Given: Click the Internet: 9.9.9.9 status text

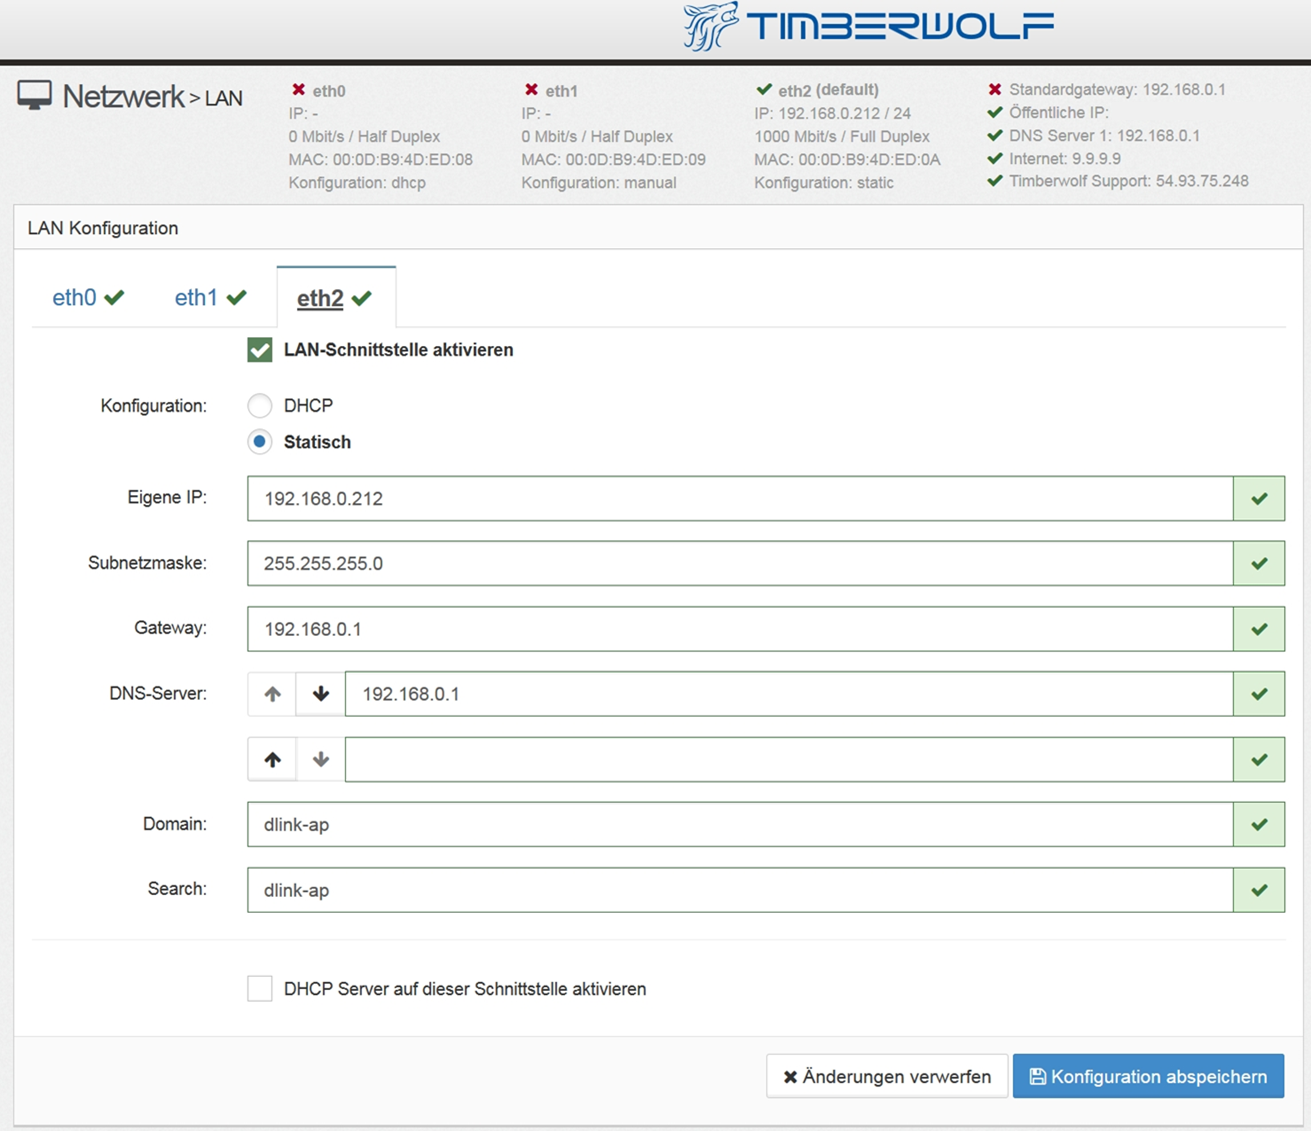Looking at the screenshot, I should click(x=1065, y=158).
